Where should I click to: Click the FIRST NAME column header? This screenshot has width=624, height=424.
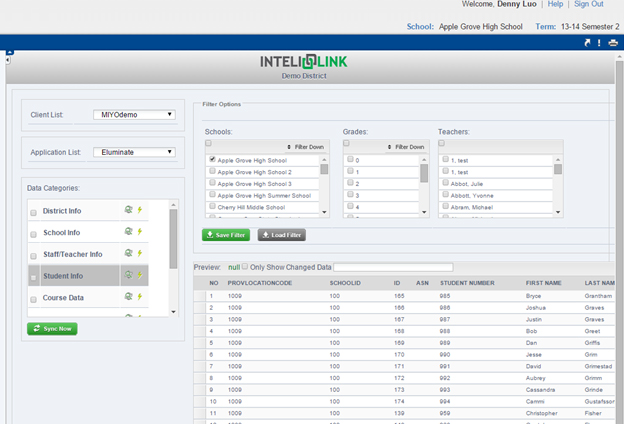pos(544,283)
